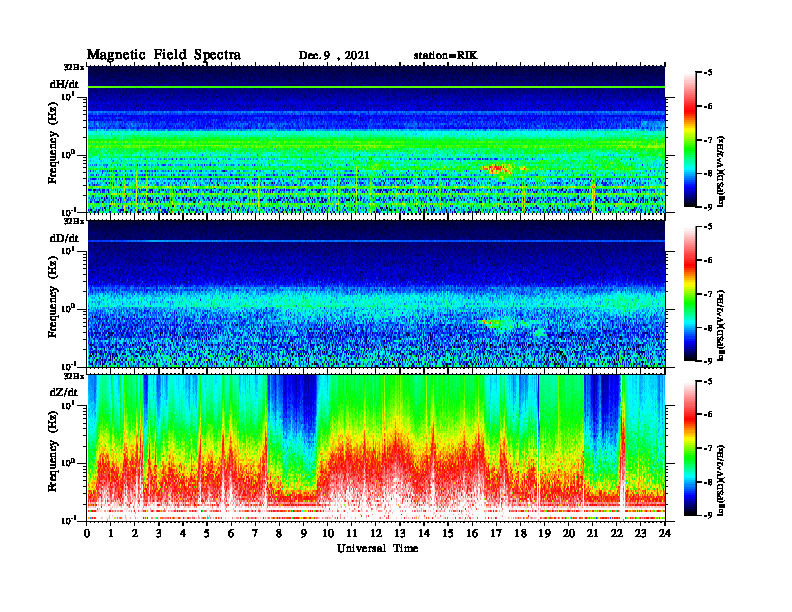Click the 32Hz label atop dD/dt panel
Screen dimensions: 792x612
coord(74,221)
